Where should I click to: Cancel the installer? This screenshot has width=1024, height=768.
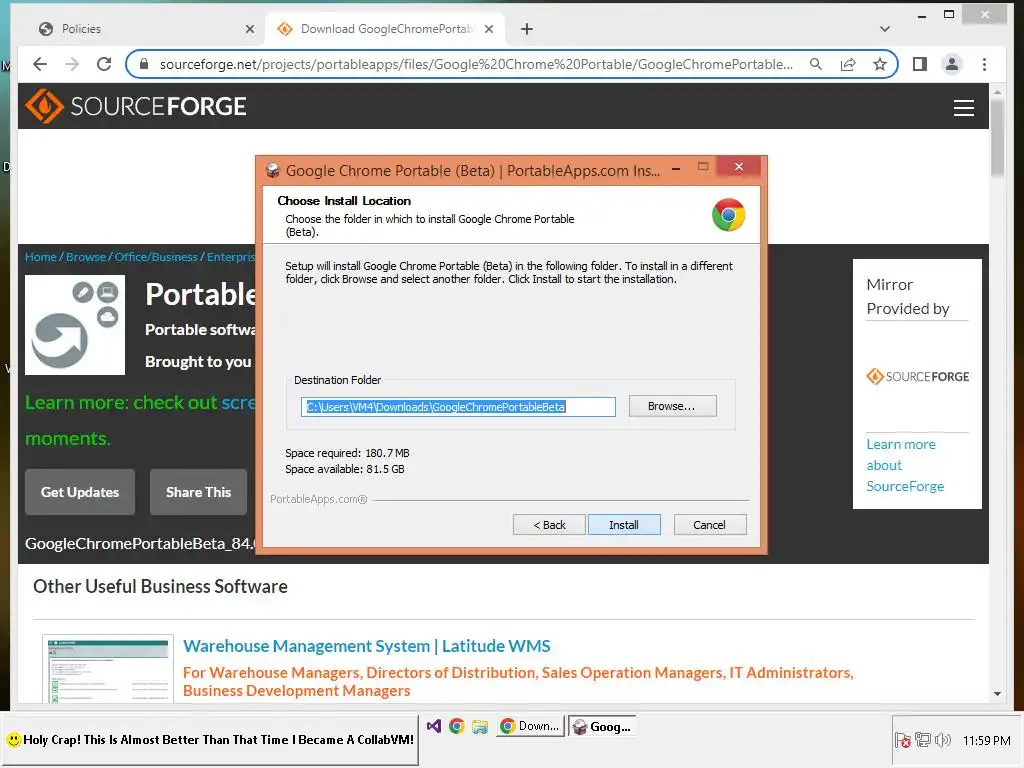click(x=709, y=524)
